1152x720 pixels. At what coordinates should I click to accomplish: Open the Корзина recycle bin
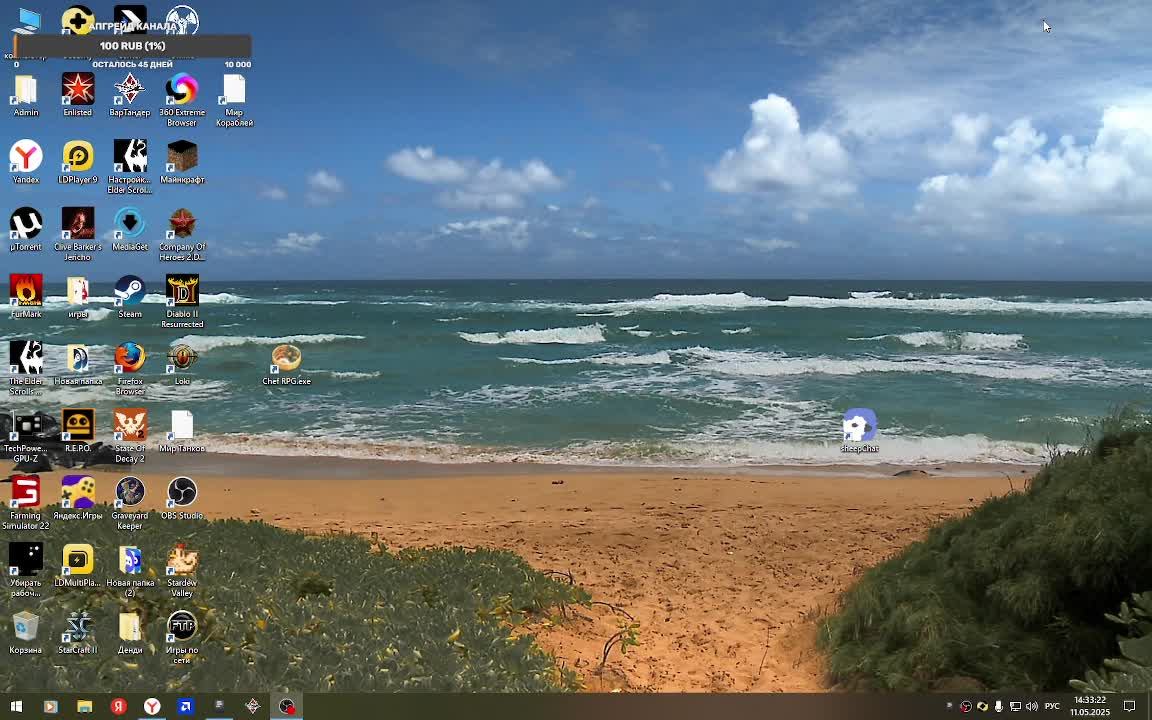pos(26,629)
